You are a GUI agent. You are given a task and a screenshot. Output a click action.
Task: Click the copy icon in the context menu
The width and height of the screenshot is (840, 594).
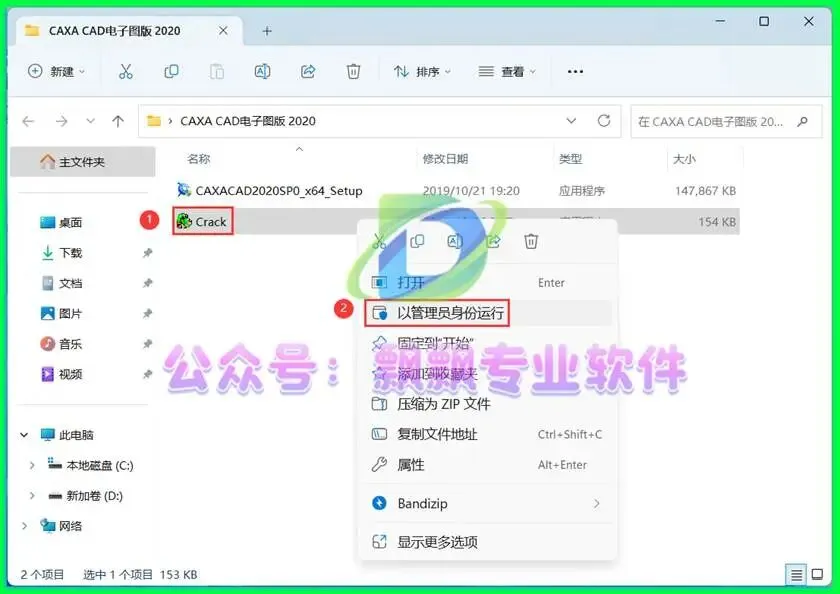click(x=417, y=241)
